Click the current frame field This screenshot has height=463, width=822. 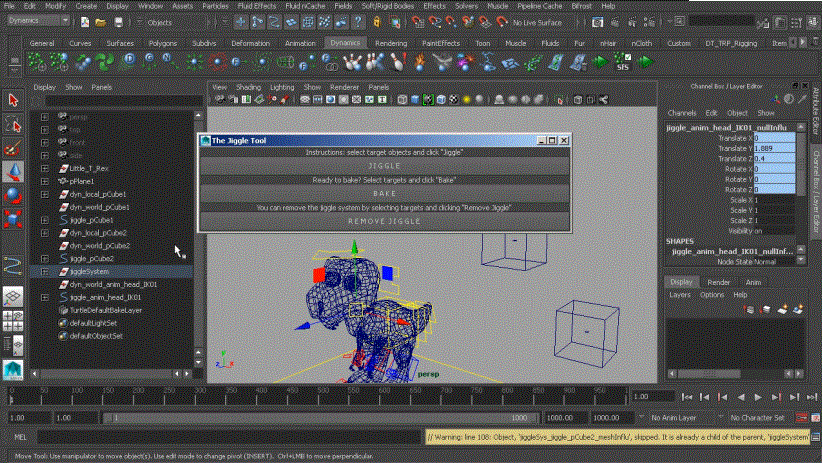pyautogui.click(x=653, y=397)
